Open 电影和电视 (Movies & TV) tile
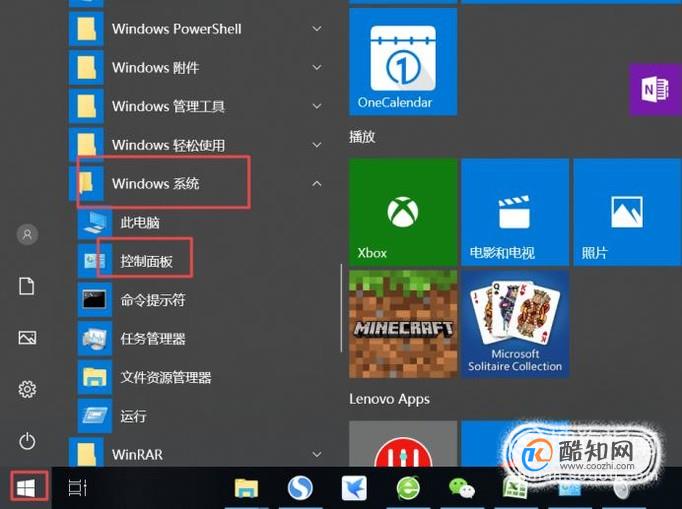 (515, 212)
